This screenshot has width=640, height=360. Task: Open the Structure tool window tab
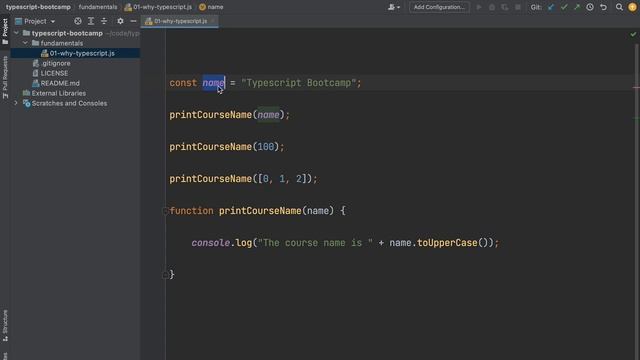(5, 325)
